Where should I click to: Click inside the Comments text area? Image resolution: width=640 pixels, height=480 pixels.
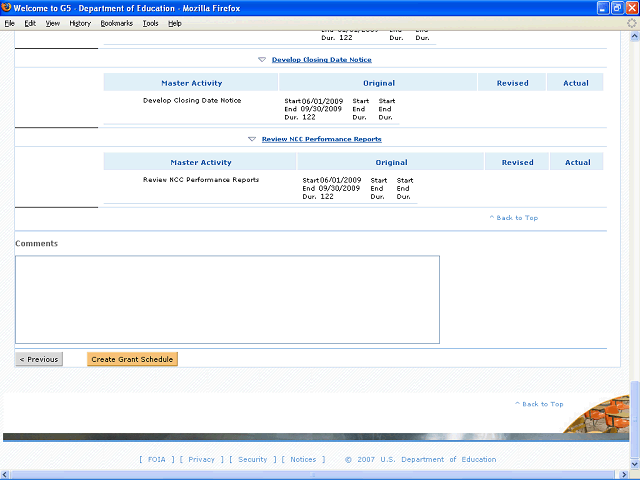(227, 299)
